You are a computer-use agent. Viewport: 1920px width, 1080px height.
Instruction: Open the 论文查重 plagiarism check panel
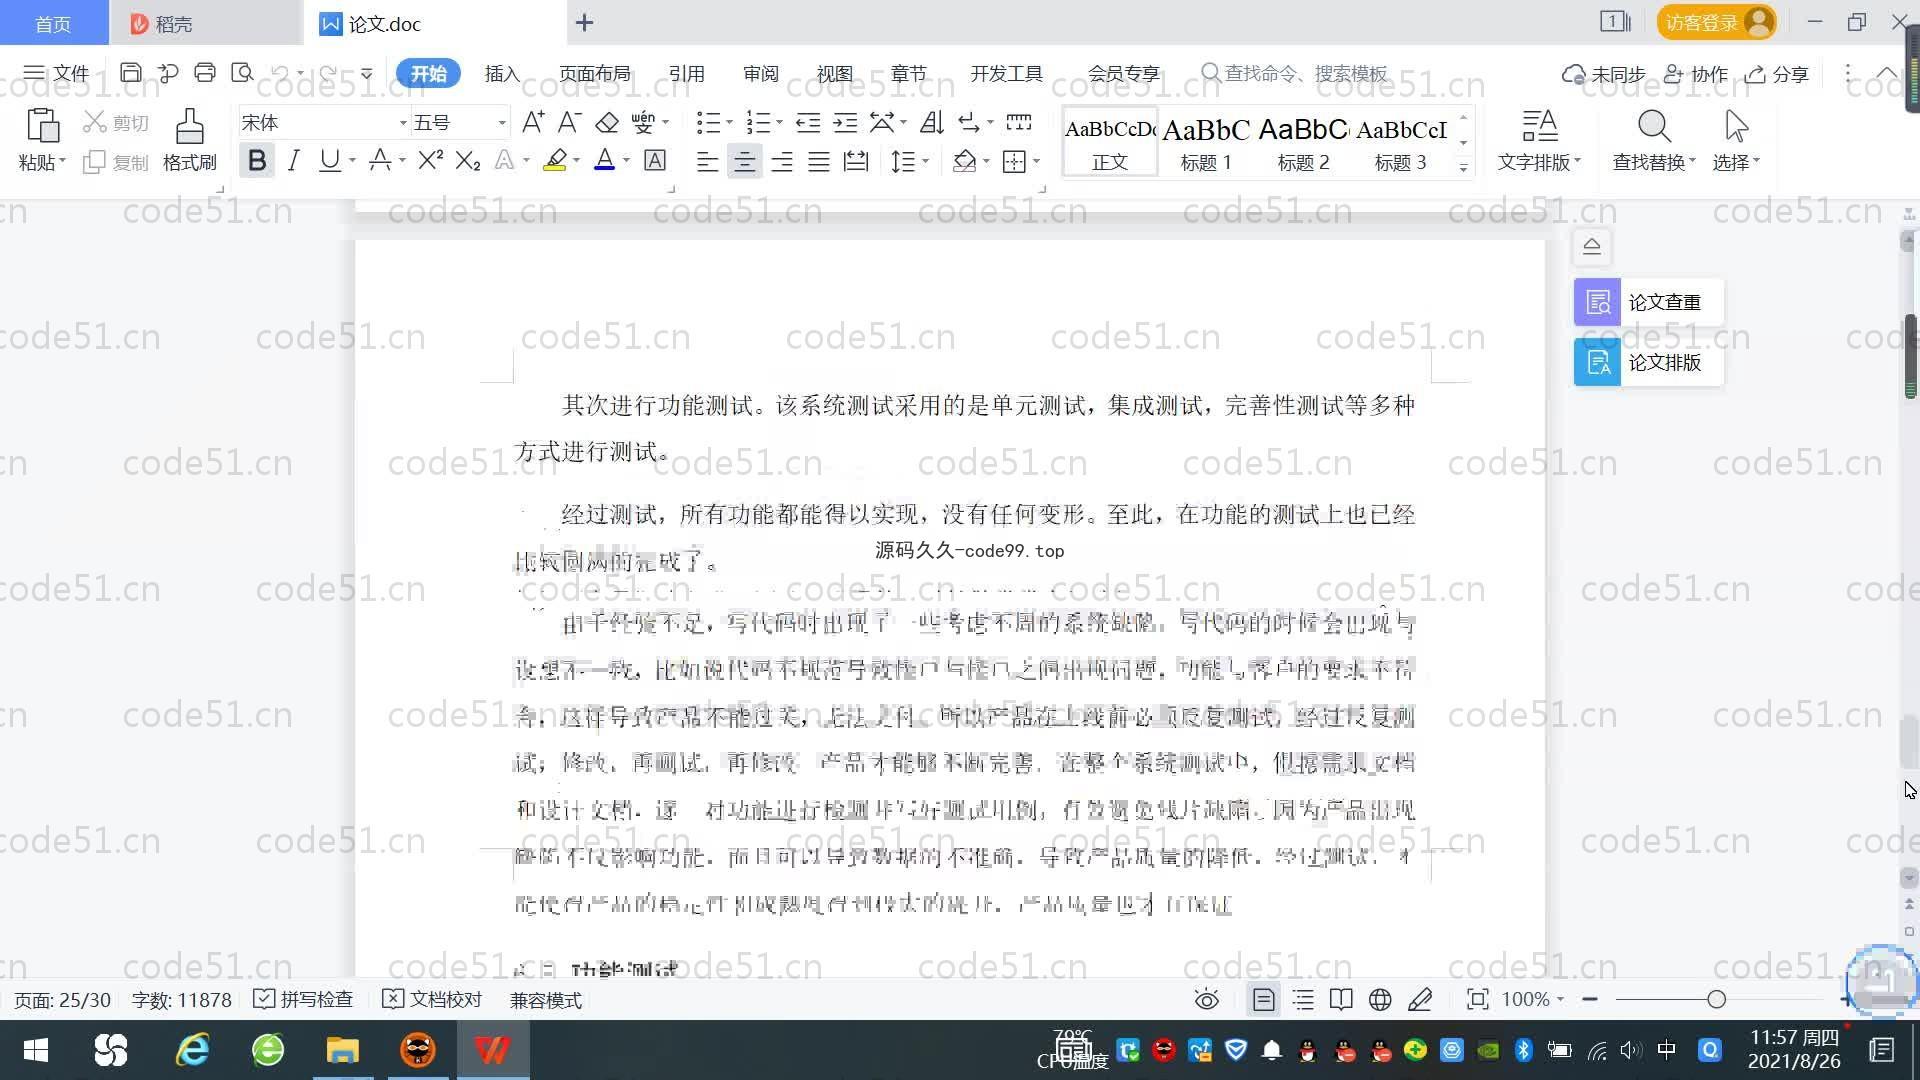point(1648,302)
